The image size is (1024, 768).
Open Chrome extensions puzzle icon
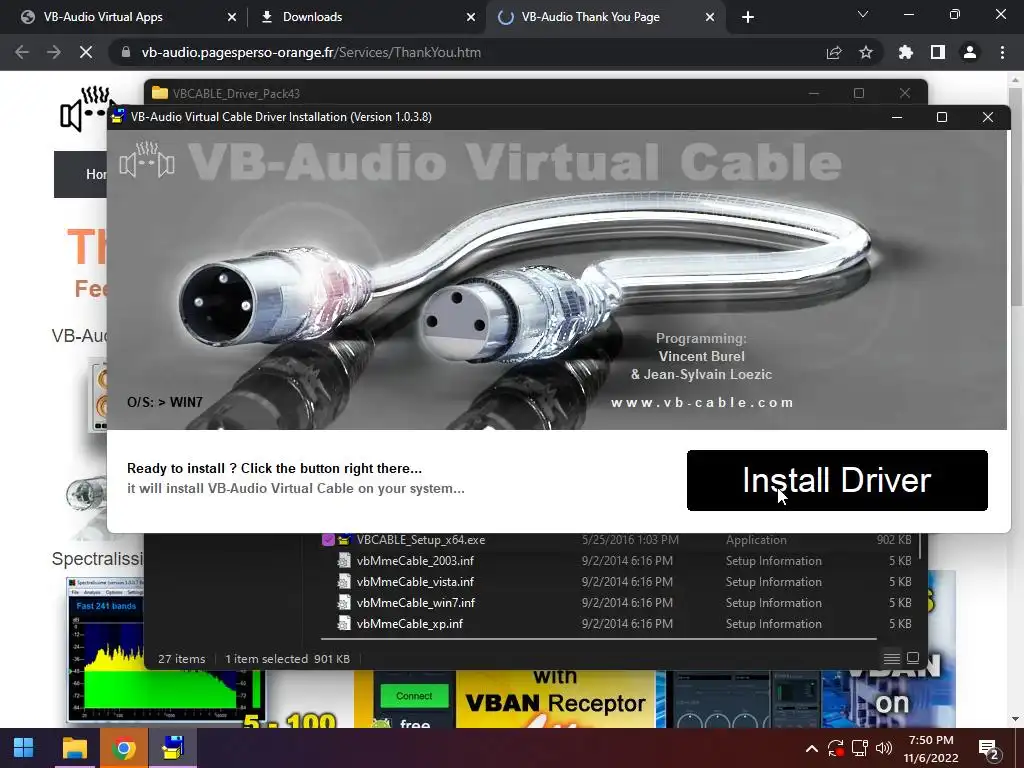point(905,52)
